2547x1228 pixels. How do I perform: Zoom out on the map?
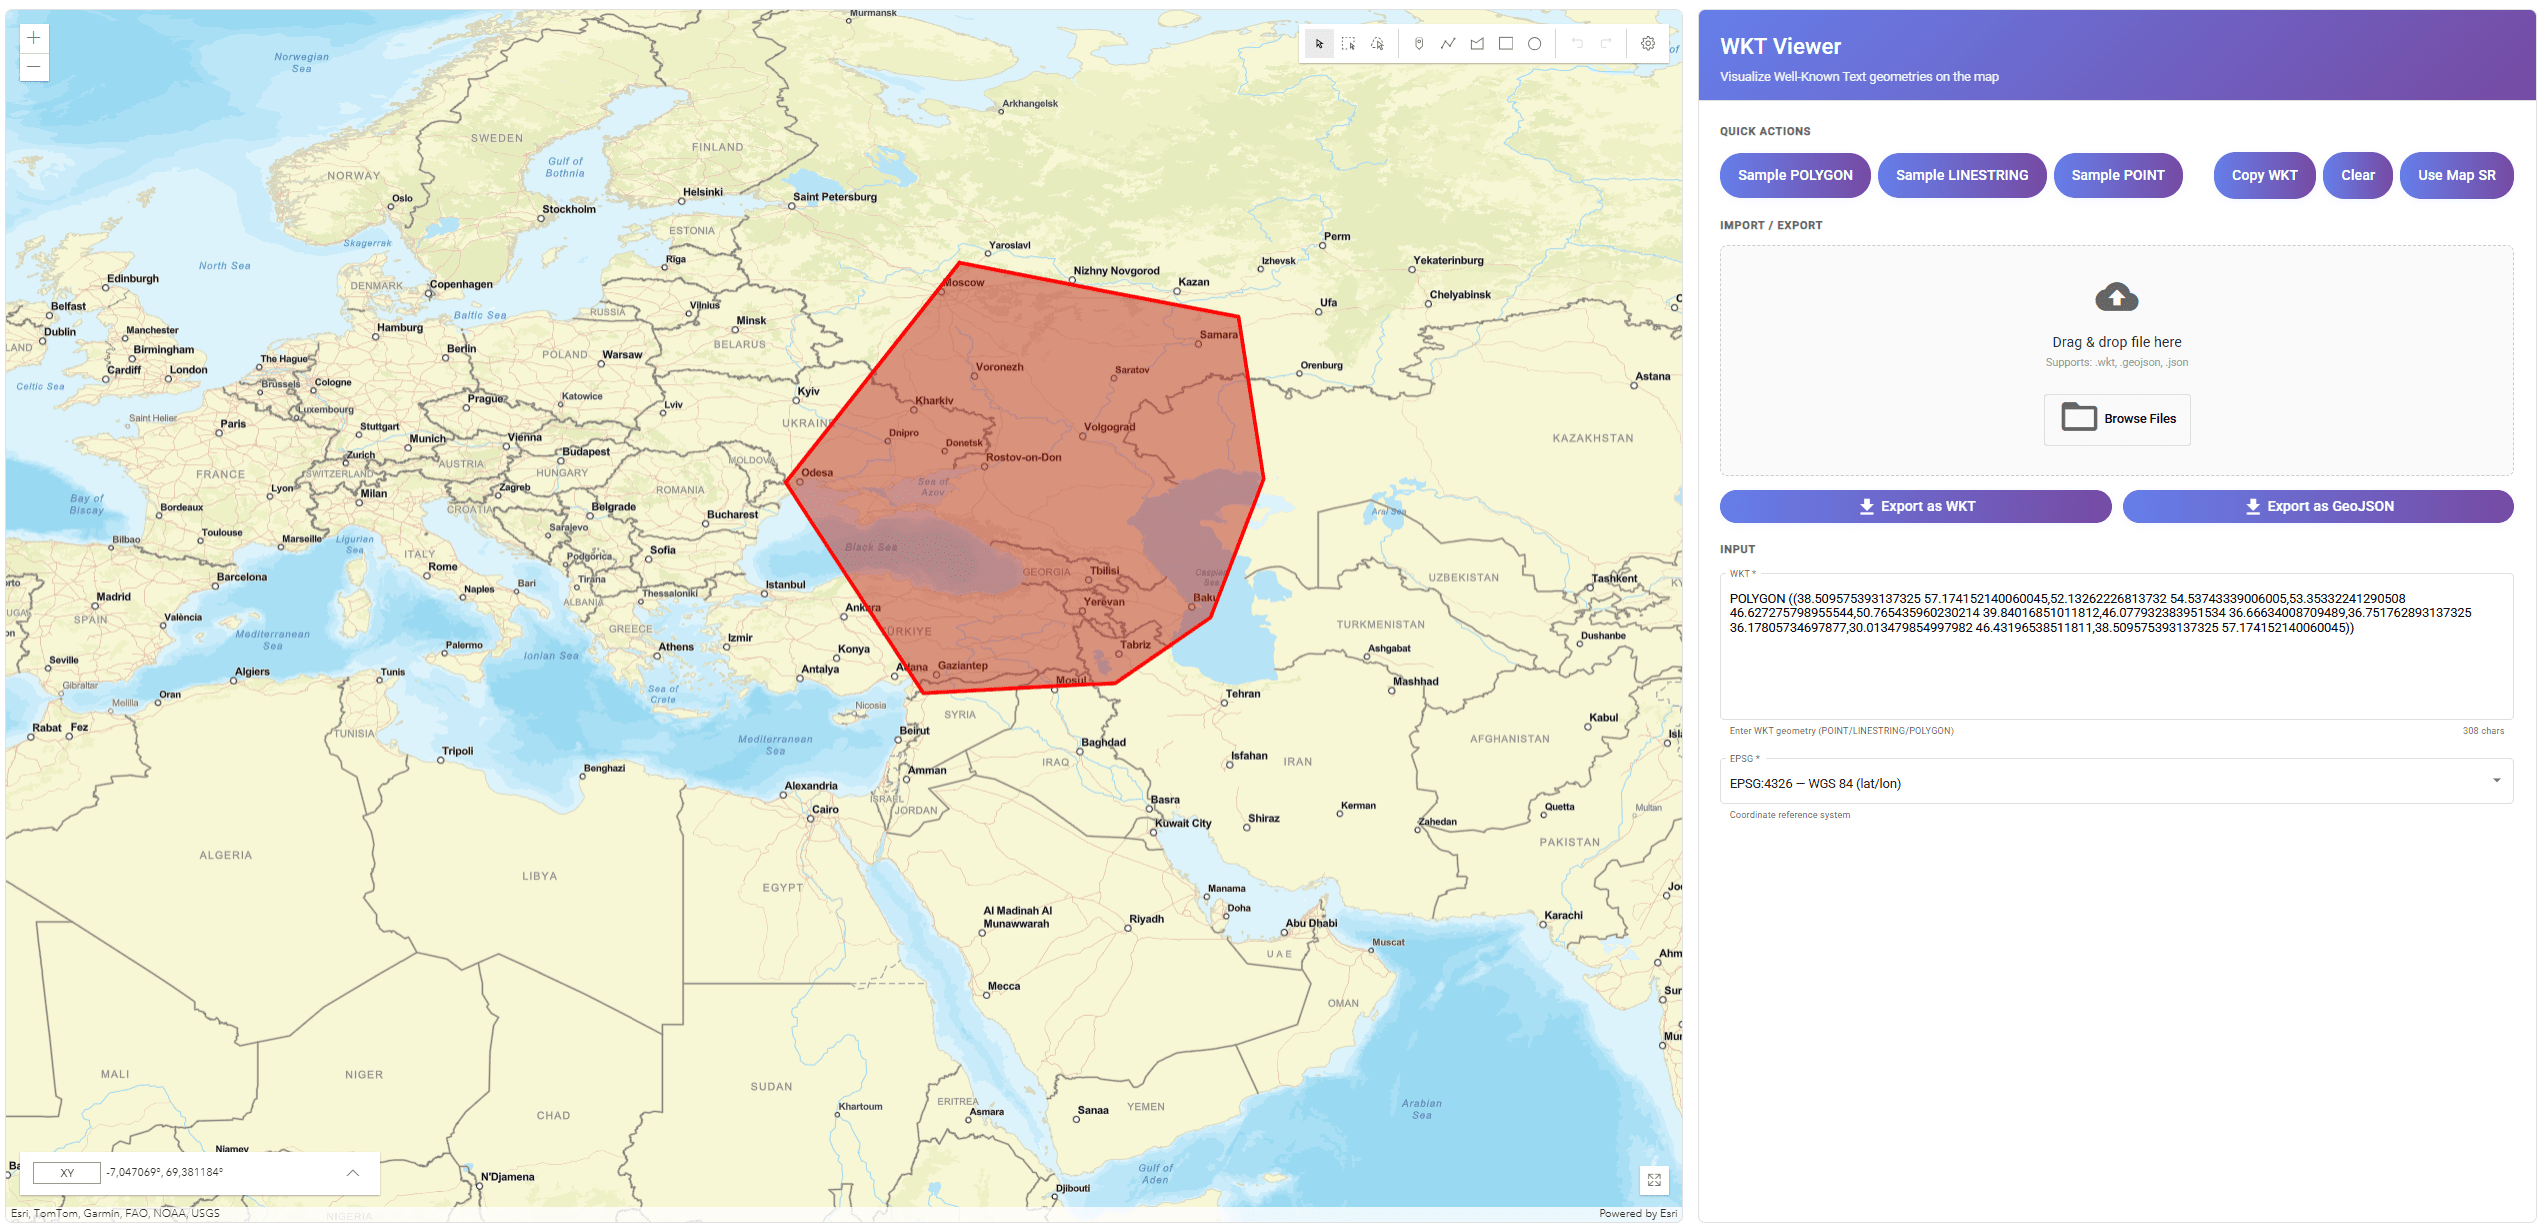(x=34, y=67)
